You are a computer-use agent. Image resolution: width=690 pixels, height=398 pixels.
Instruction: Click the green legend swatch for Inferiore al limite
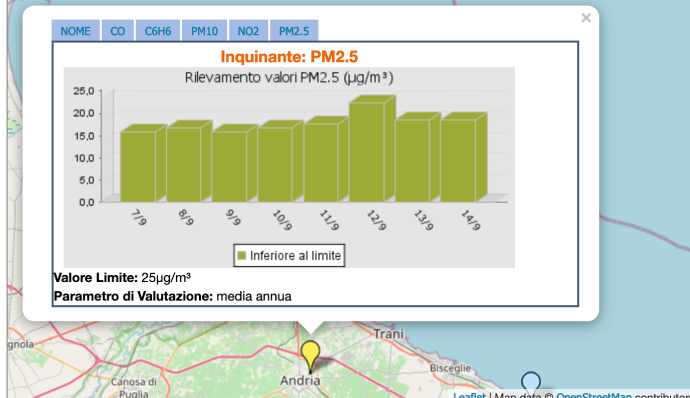(241, 255)
